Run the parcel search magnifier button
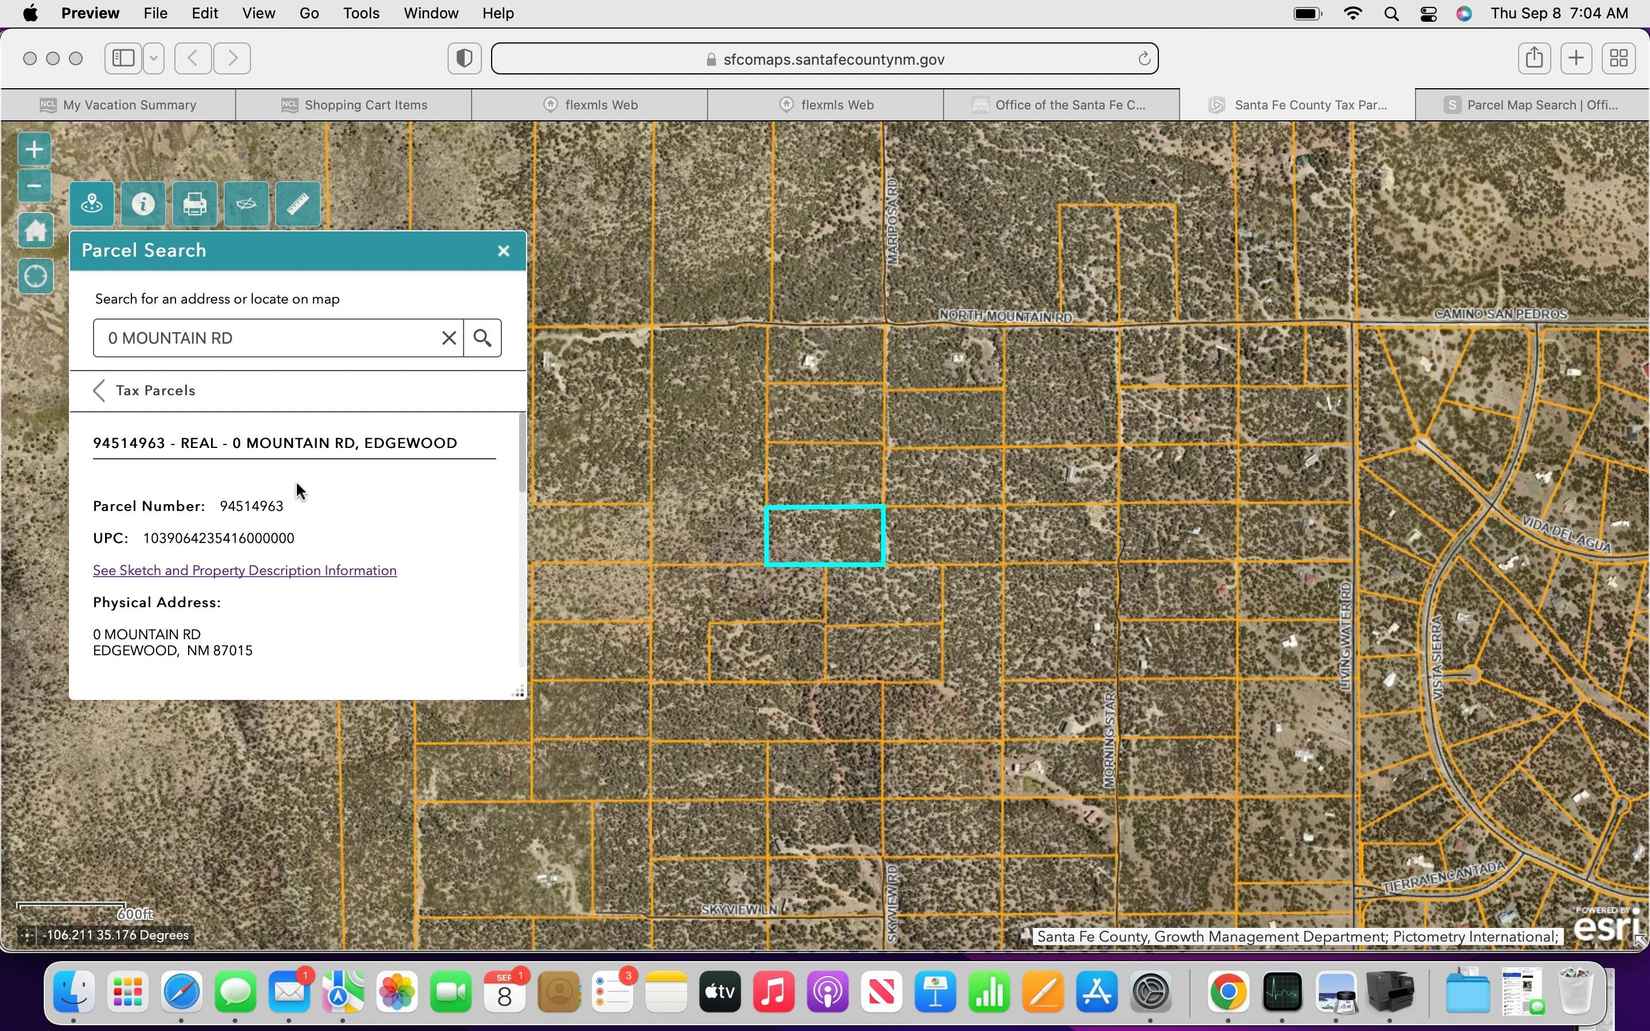This screenshot has height=1031, width=1650. pyautogui.click(x=482, y=338)
